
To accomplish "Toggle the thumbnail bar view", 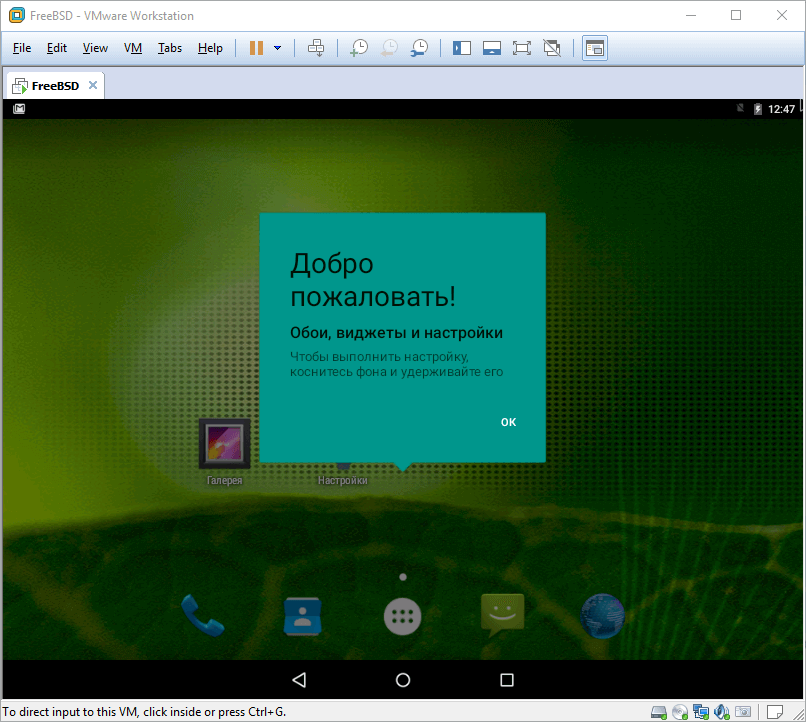I will click(x=491, y=48).
